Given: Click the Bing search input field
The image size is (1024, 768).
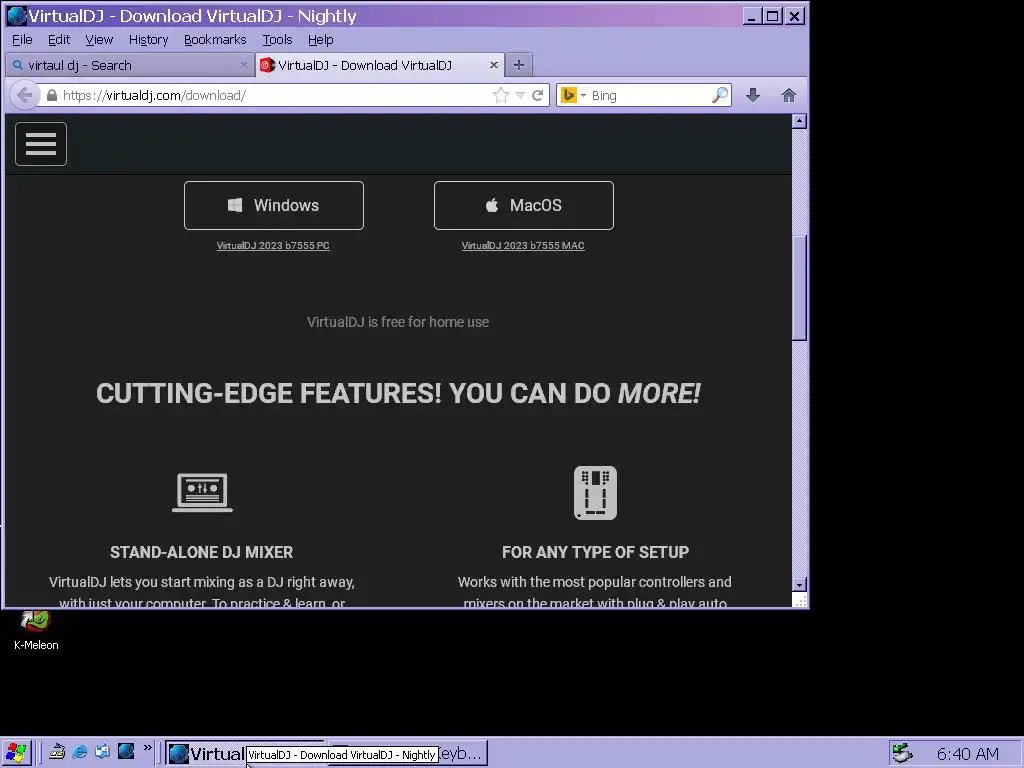Looking at the screenshot, I should 649,95.
